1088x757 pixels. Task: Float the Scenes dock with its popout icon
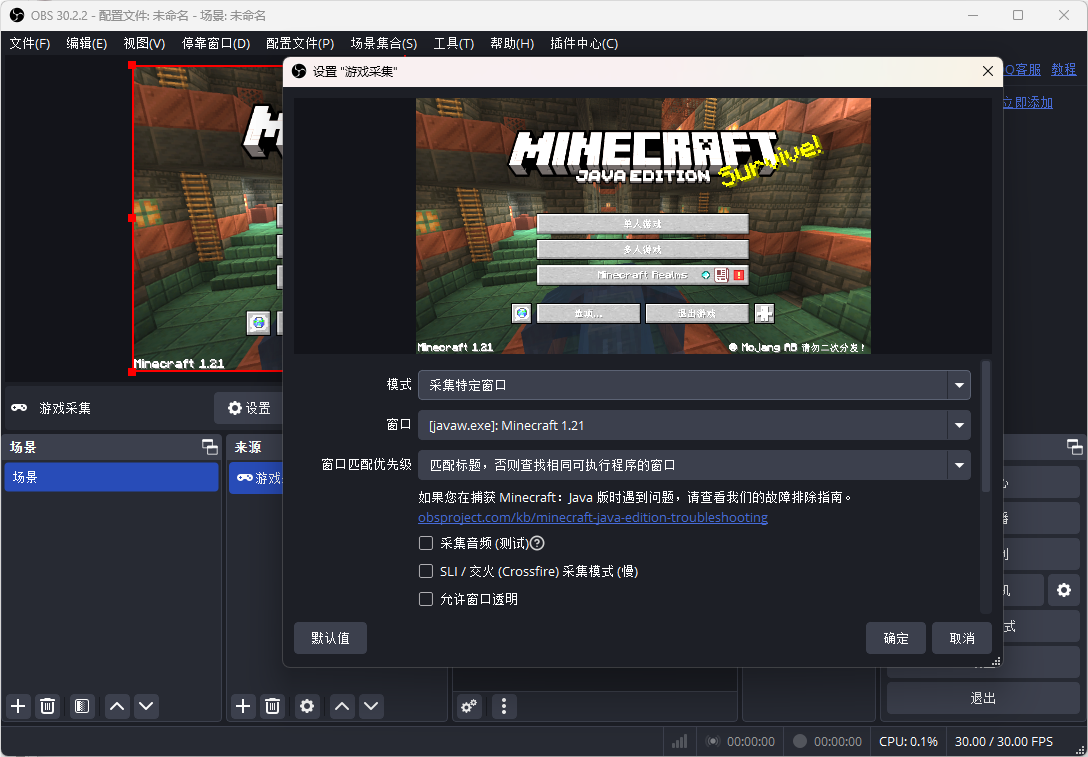click(x=210, y=447)
